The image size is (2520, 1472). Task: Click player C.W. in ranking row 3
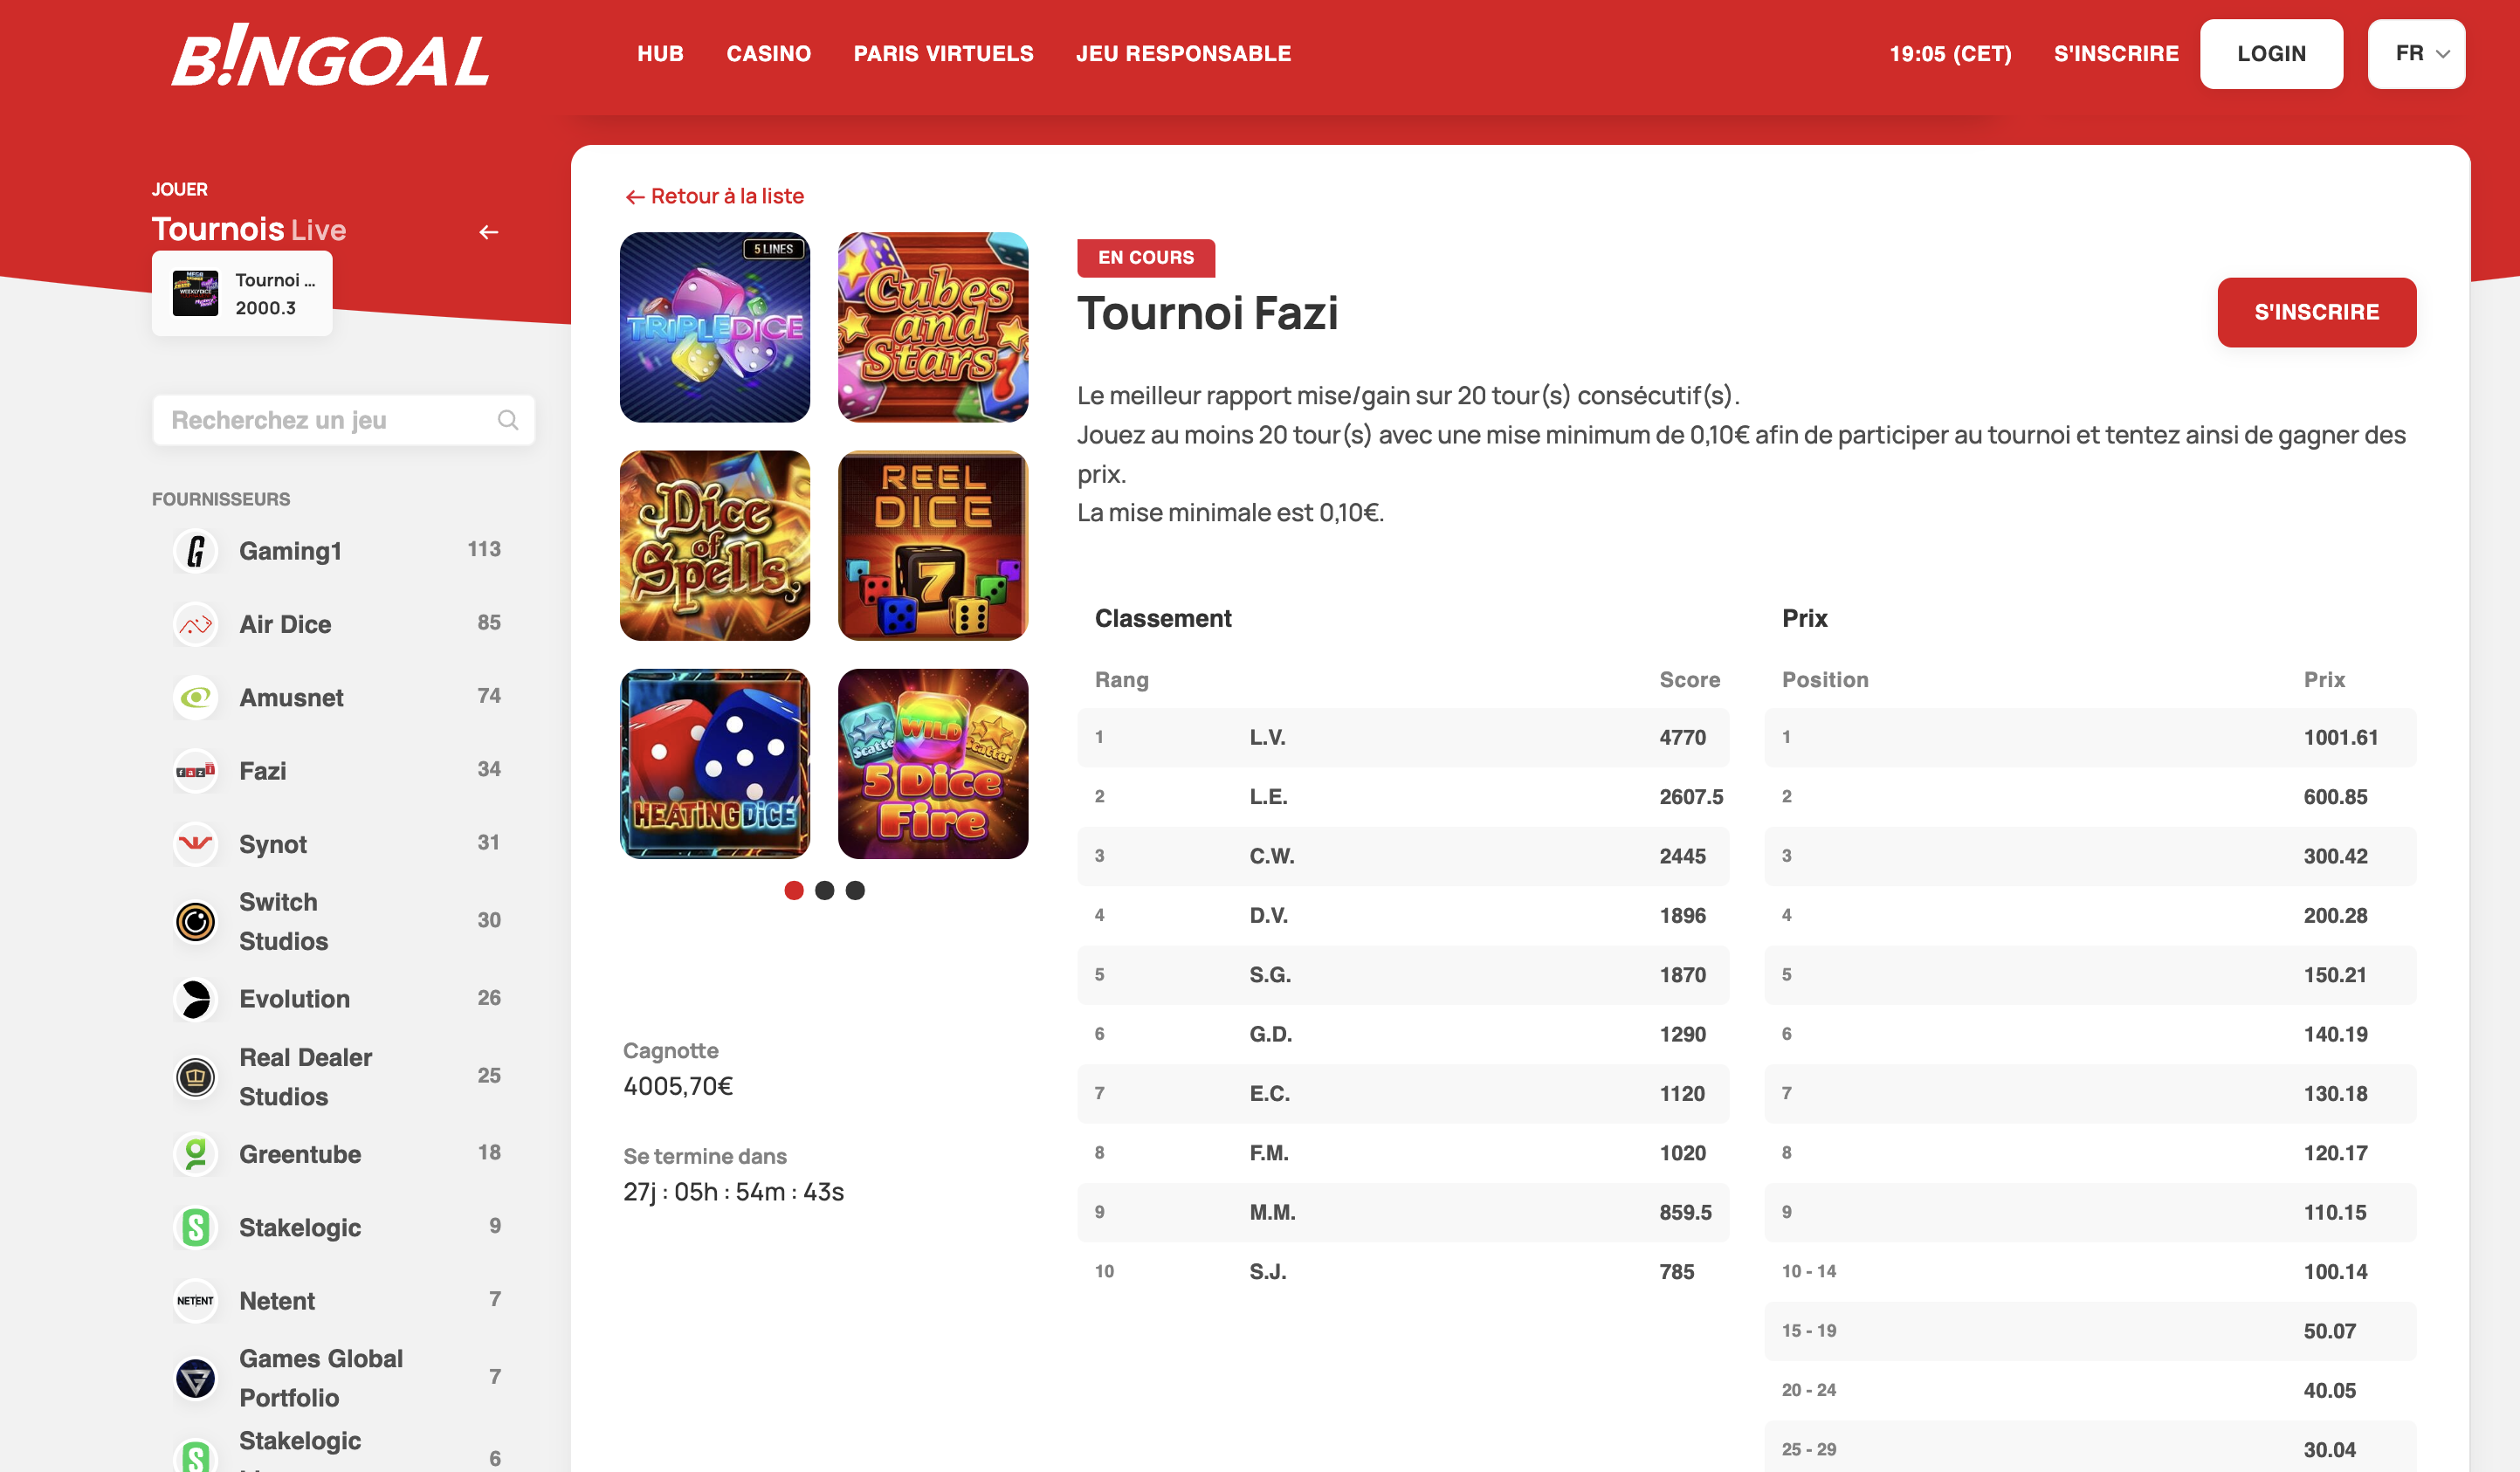(x=1272, y=856)
